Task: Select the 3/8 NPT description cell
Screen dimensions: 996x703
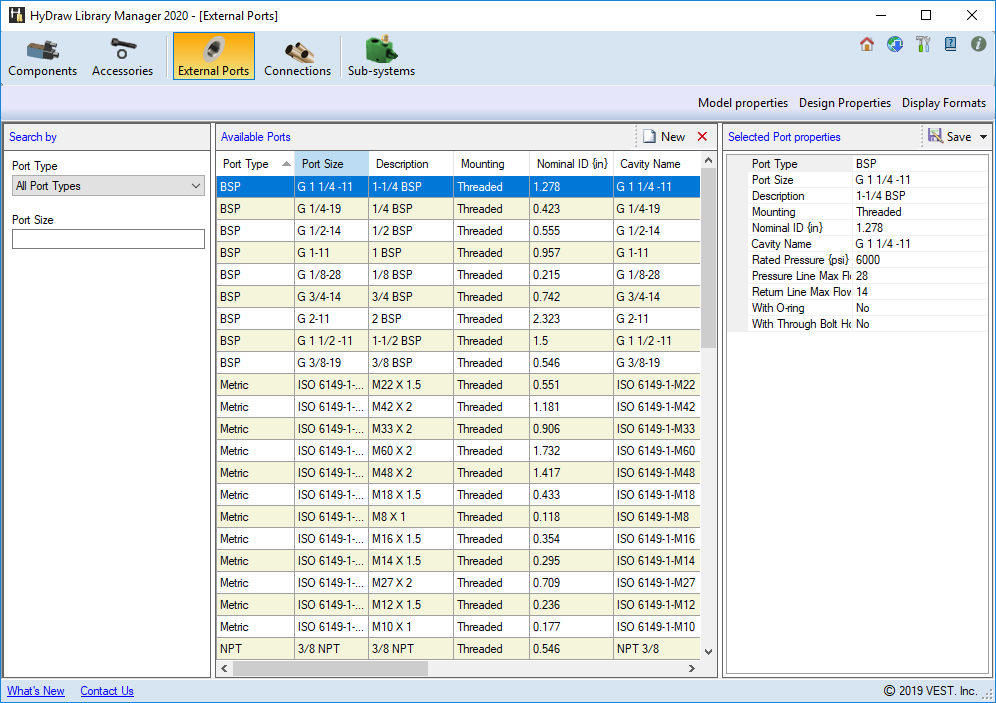Action: (411, 649)
